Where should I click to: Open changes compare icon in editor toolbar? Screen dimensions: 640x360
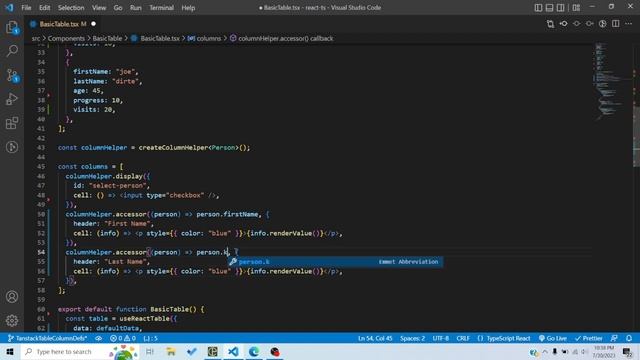click(550, 24)
